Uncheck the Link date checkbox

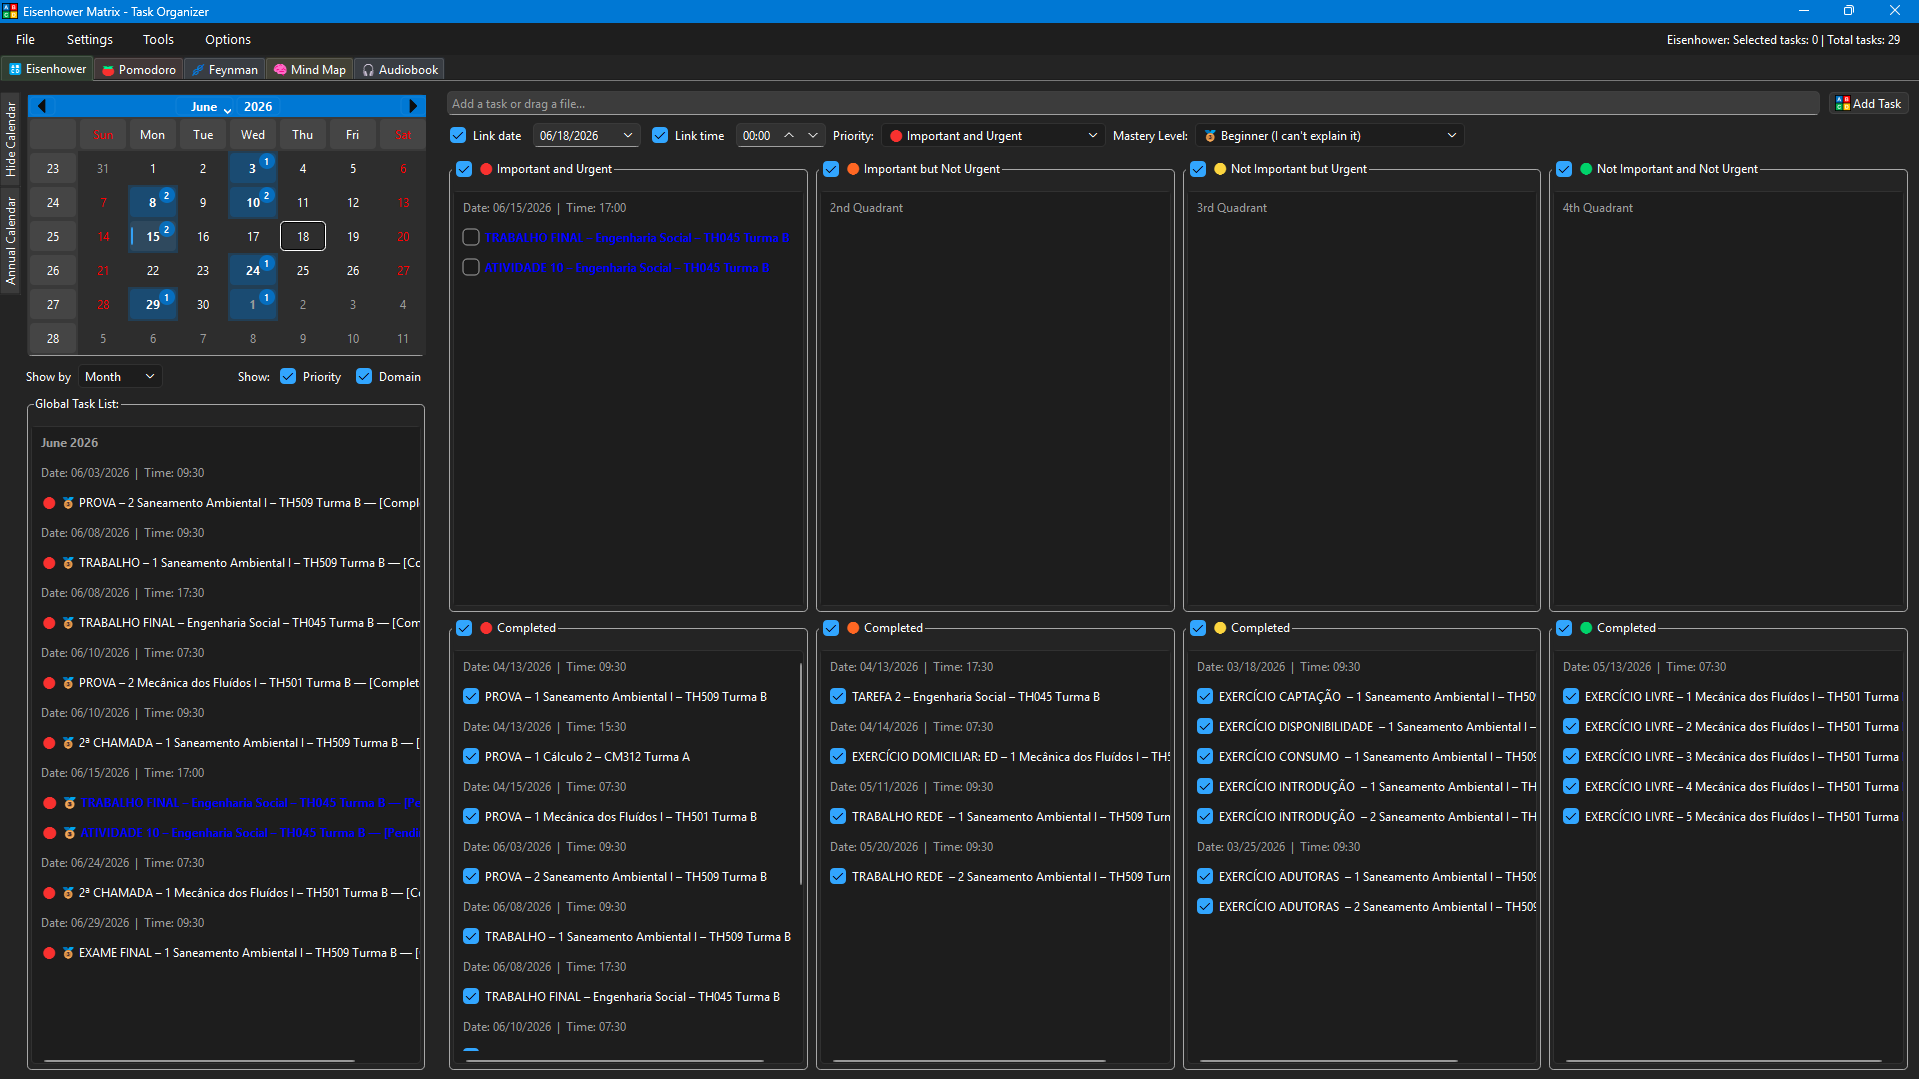[x=458, y=135]
